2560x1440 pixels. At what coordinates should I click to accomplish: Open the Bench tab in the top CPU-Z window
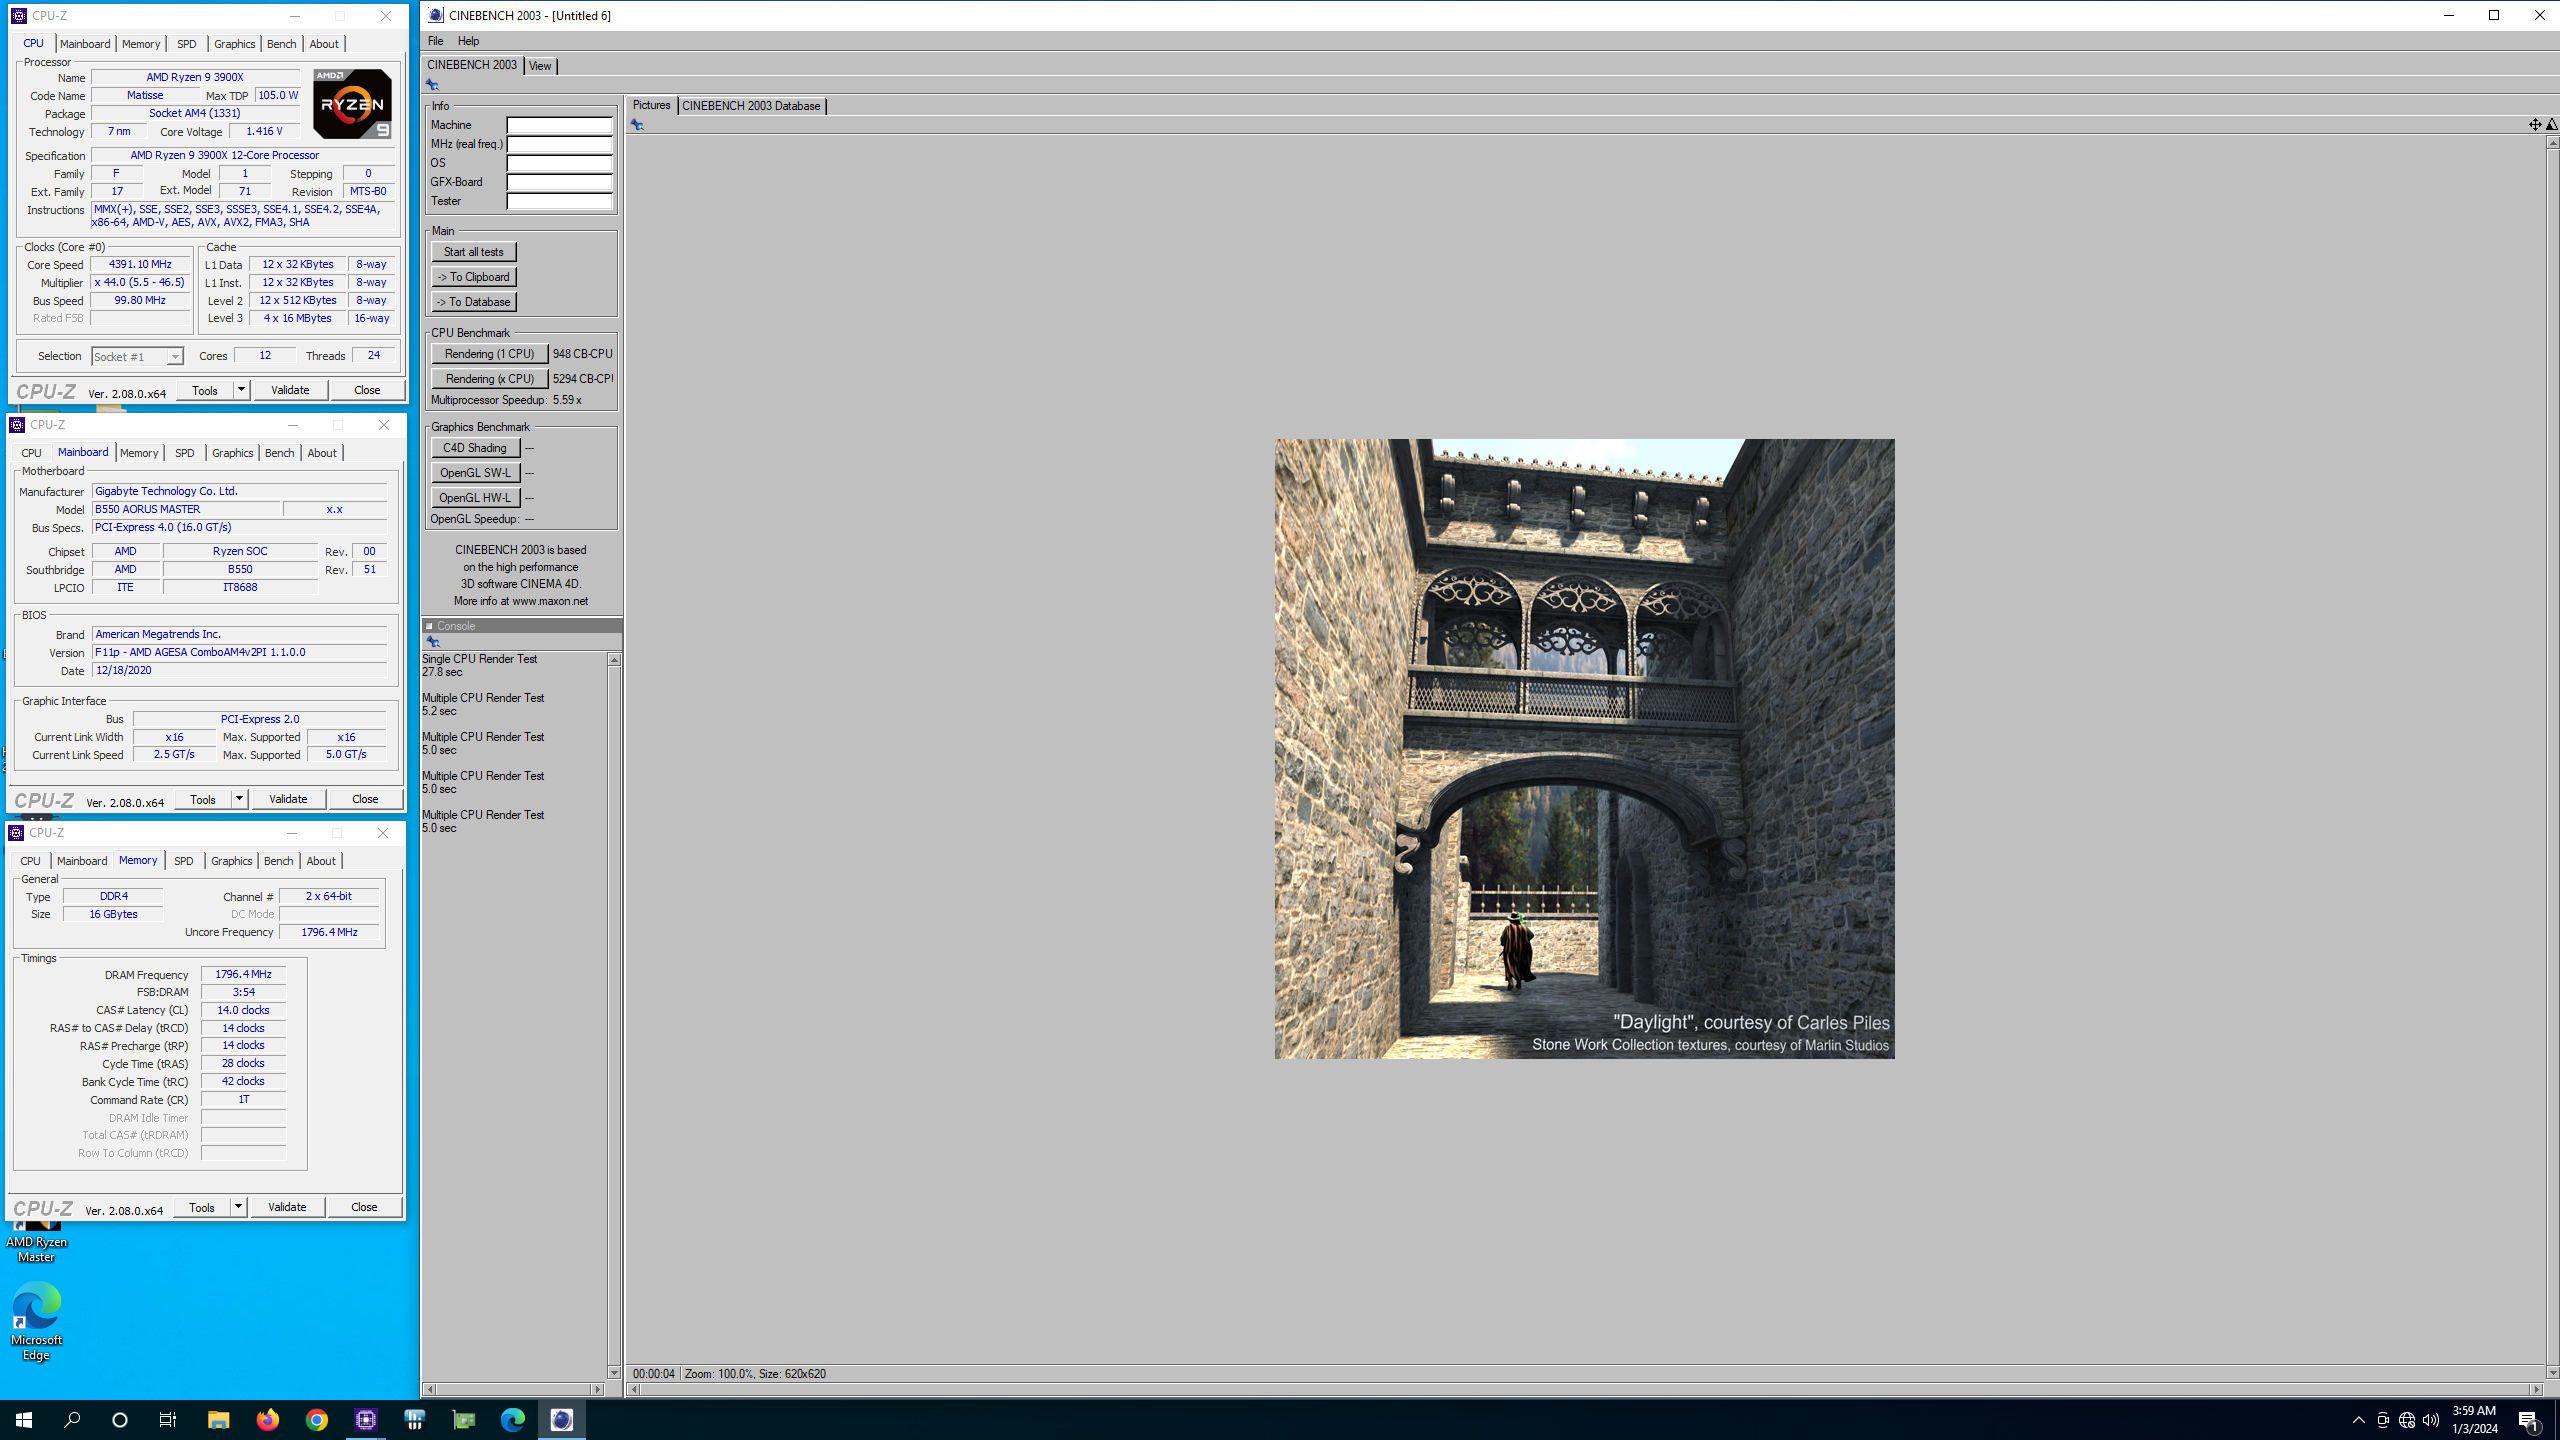click(282, 44)
